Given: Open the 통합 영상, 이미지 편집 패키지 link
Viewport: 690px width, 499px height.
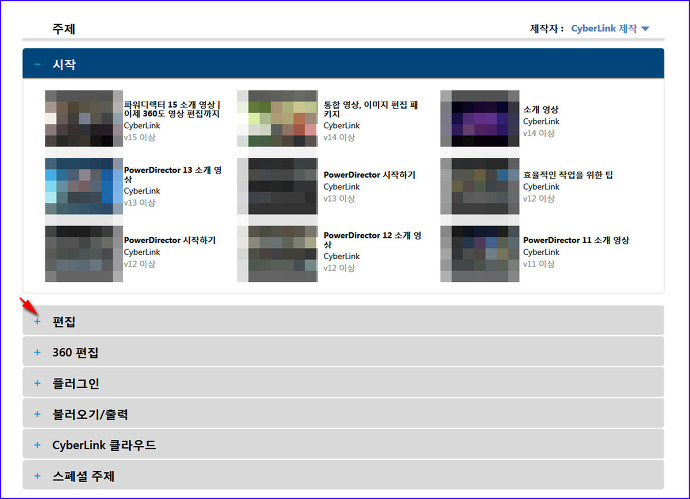Looking at the screenshot, I should click(x=371, y=109).
